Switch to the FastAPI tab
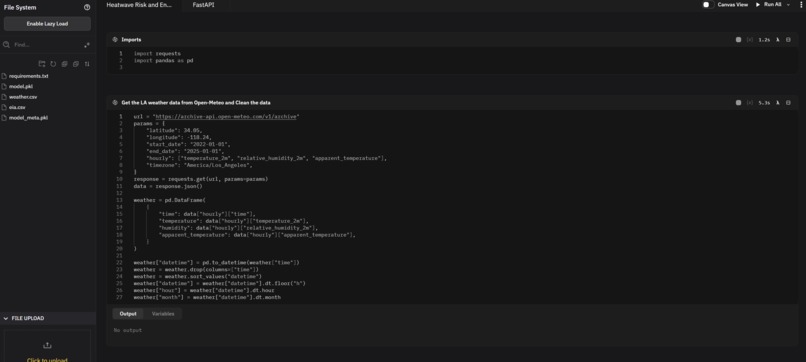The image size is (806, 362). click(204, 5)
